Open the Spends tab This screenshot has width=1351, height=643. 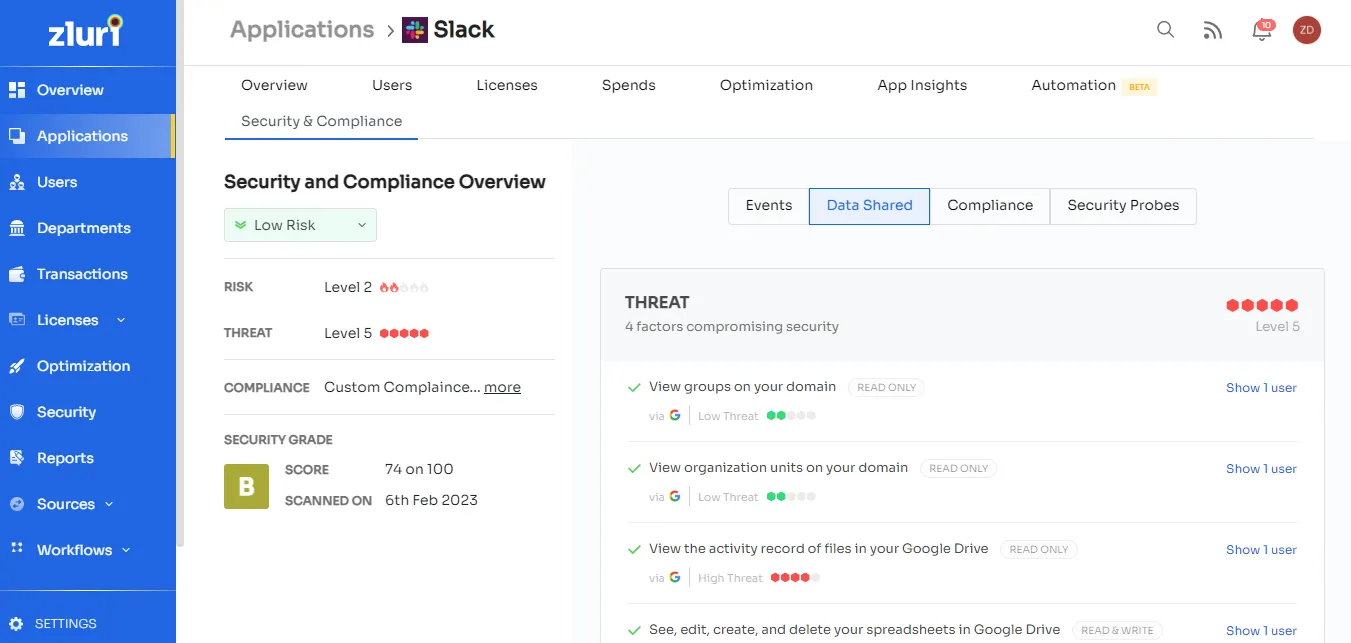click(x=629, y=85)
